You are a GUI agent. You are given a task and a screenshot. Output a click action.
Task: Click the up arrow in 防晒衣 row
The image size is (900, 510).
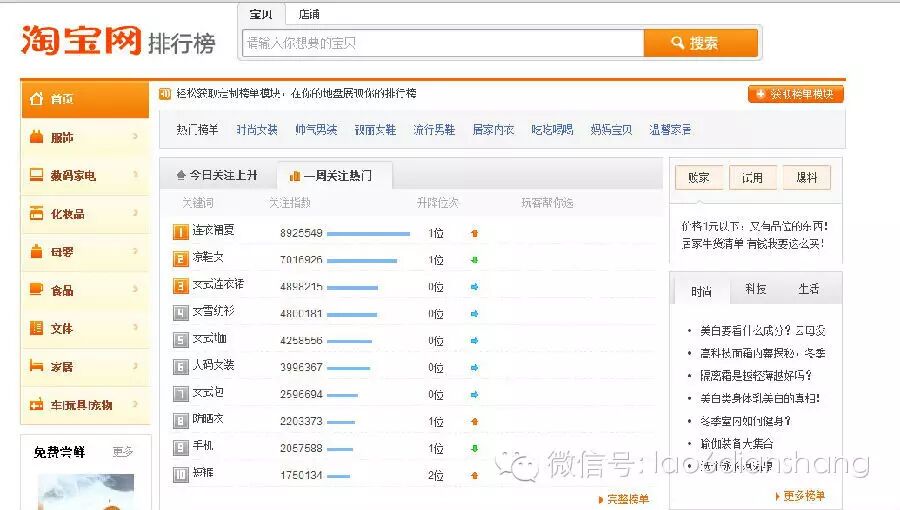tap(475, 421)
